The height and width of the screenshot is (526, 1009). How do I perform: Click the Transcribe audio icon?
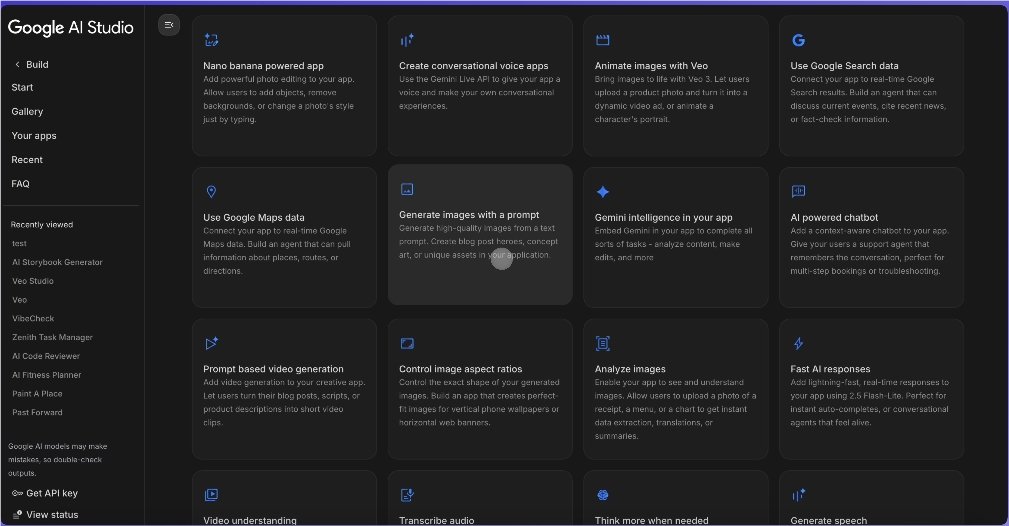(407, 494)
